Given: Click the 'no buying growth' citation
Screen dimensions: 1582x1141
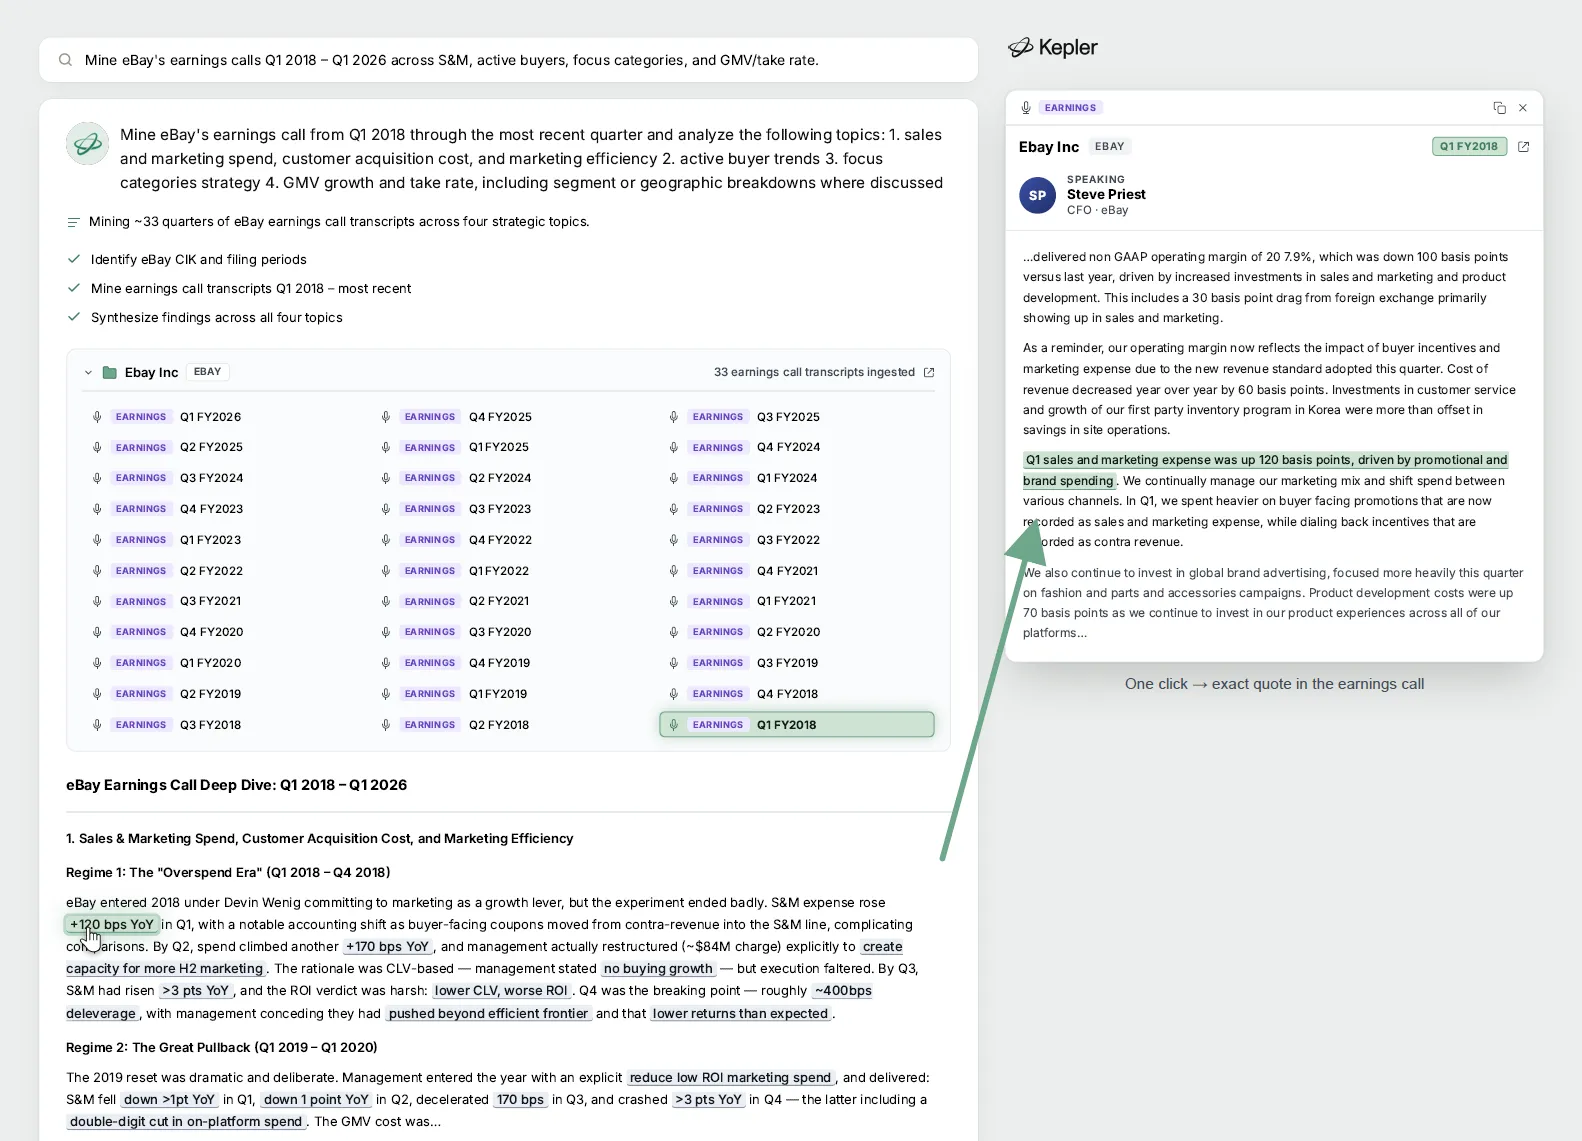Looking at the screenshot, I should click(658, 969).
